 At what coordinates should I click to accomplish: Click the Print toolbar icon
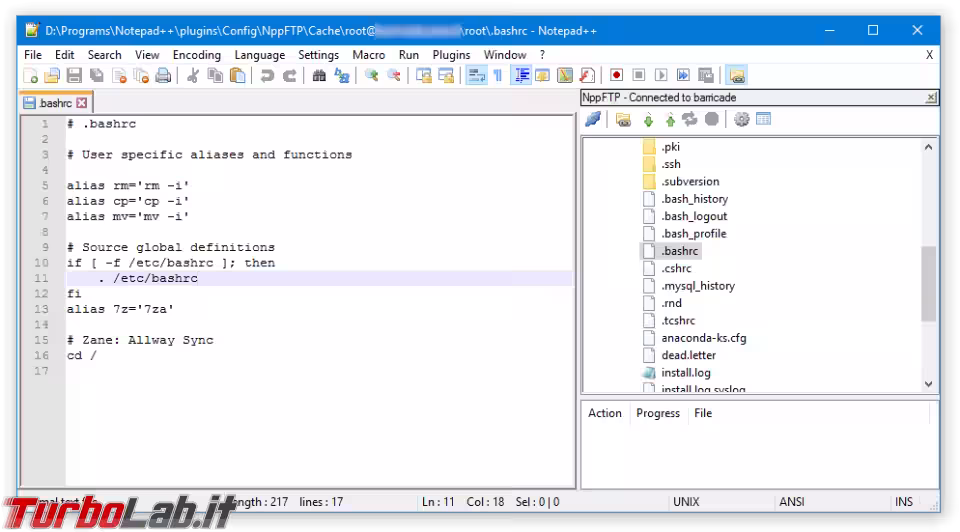pos(163,75)
